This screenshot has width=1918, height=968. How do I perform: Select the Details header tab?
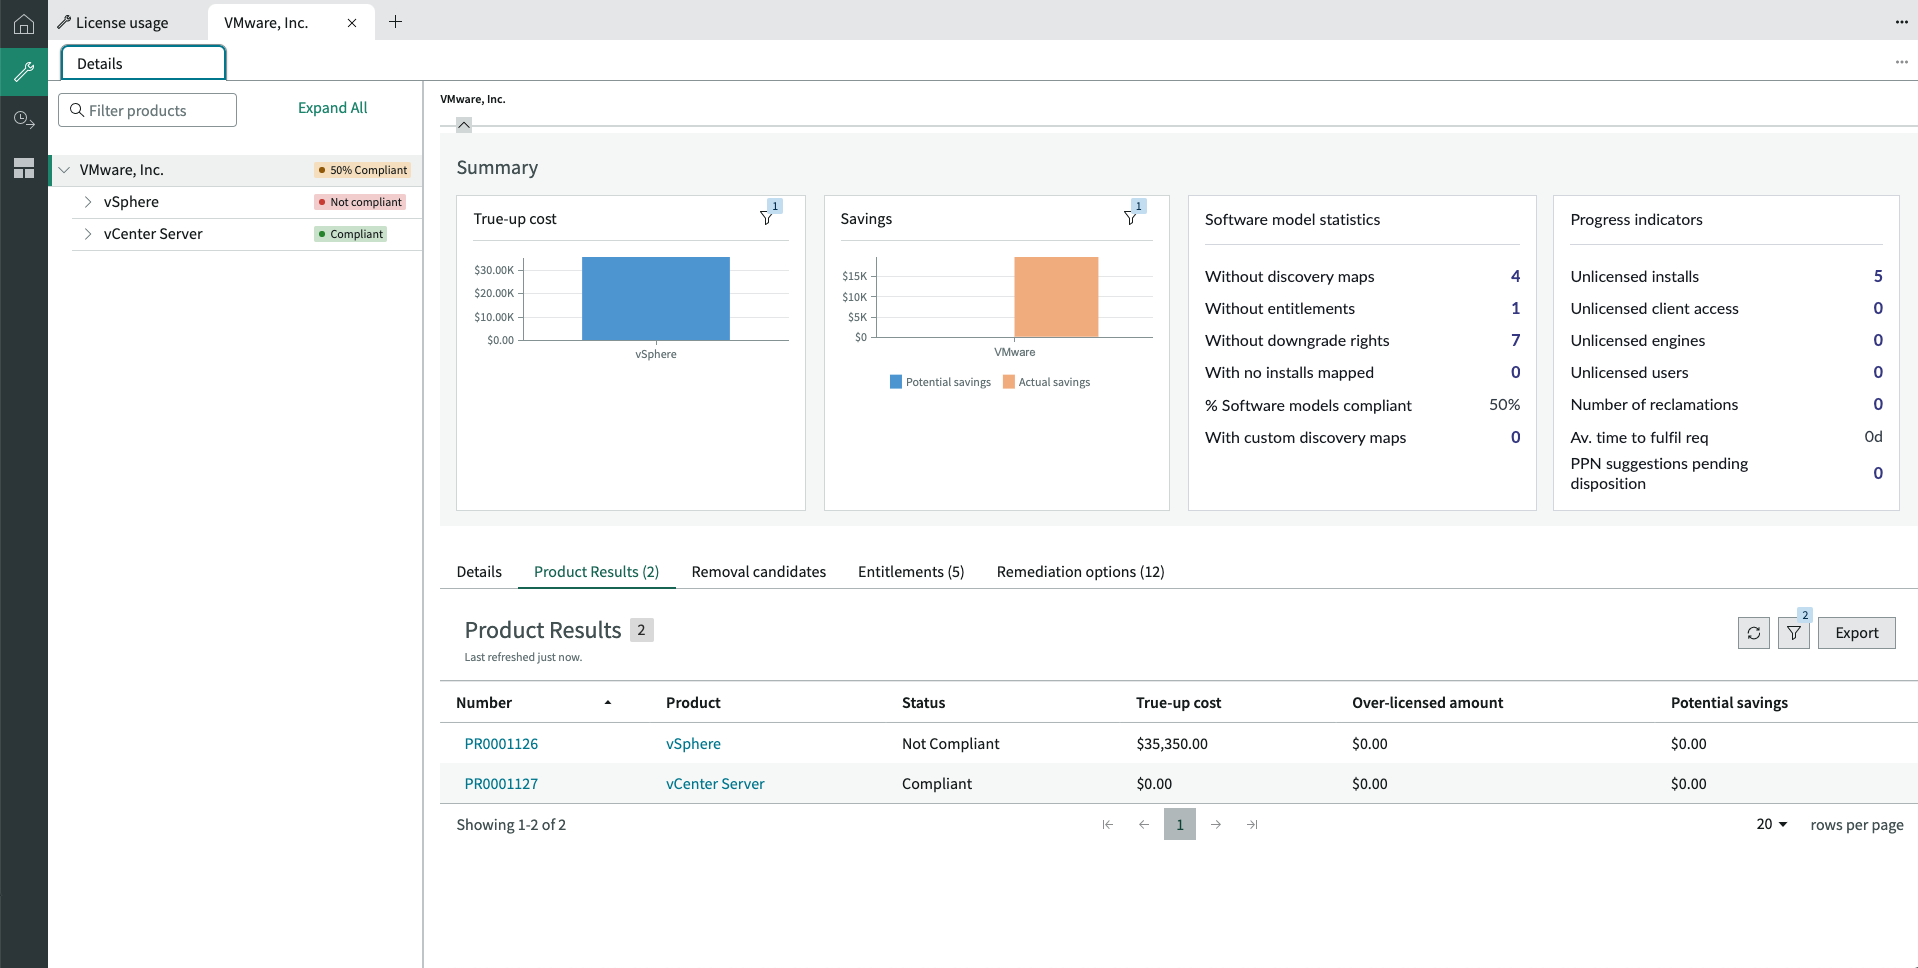click(x=143, y=63)
